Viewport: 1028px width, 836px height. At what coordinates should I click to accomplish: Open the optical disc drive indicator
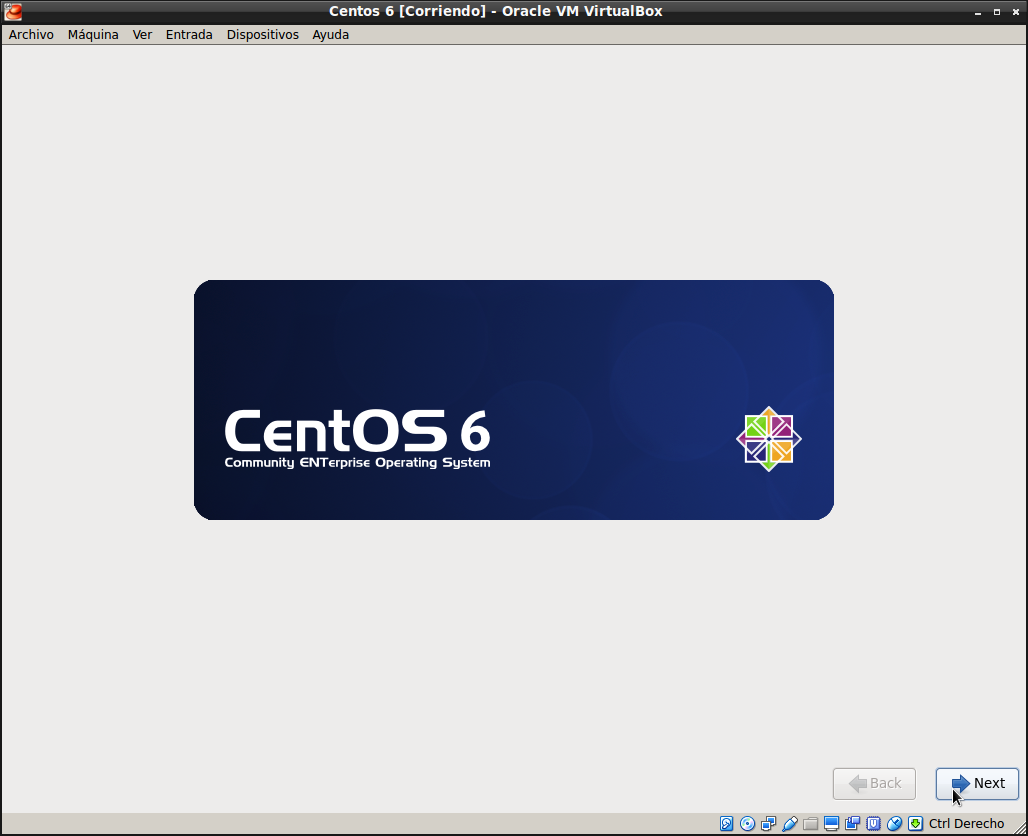tap(747, 824)
